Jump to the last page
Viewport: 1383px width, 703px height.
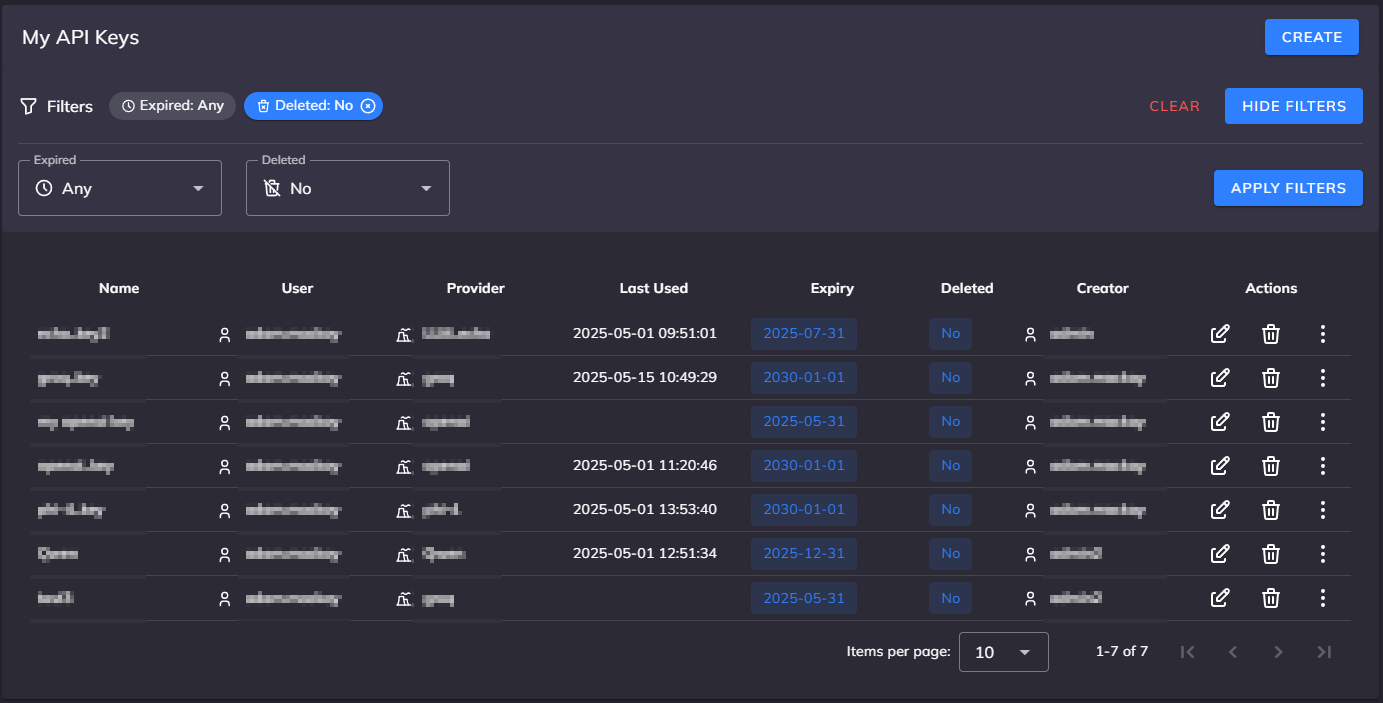pyautogui.click(x=1324, y=652)
